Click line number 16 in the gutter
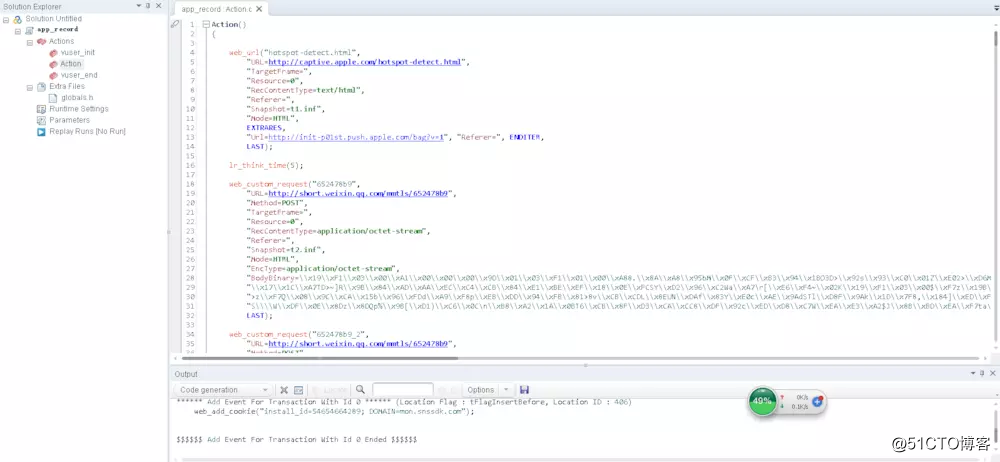 pos(191,165)
